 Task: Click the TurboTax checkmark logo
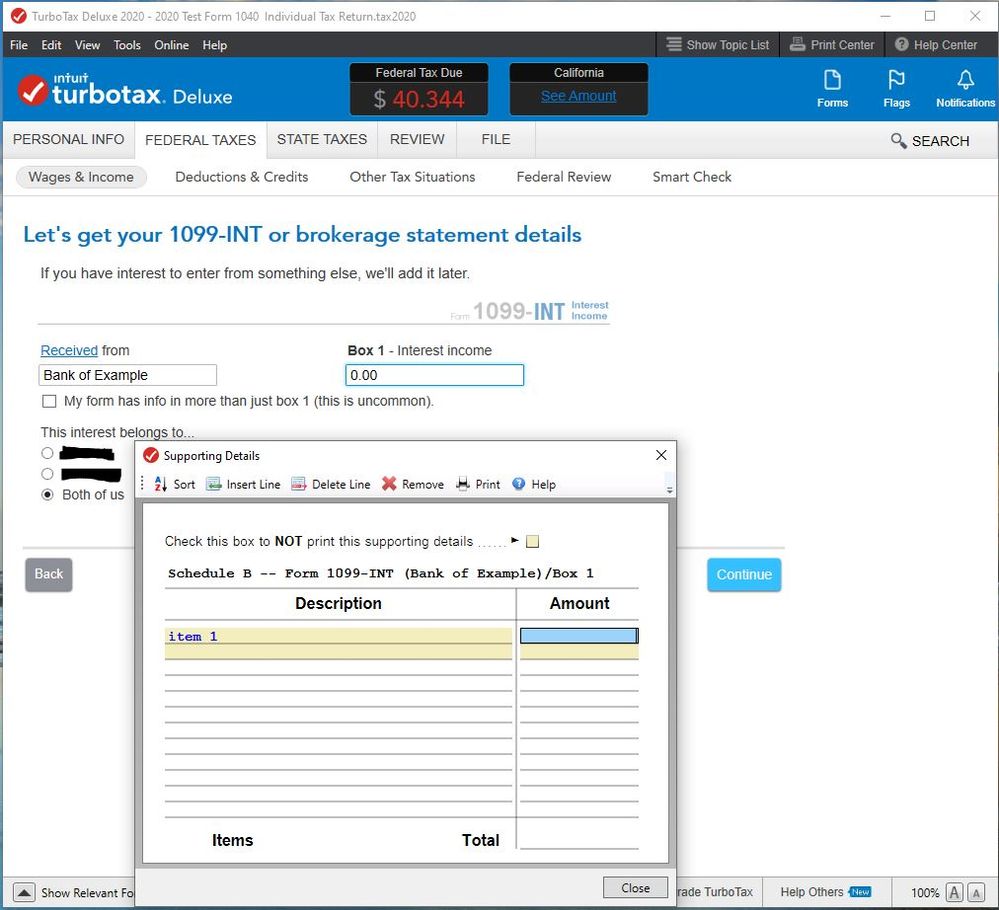32,90
